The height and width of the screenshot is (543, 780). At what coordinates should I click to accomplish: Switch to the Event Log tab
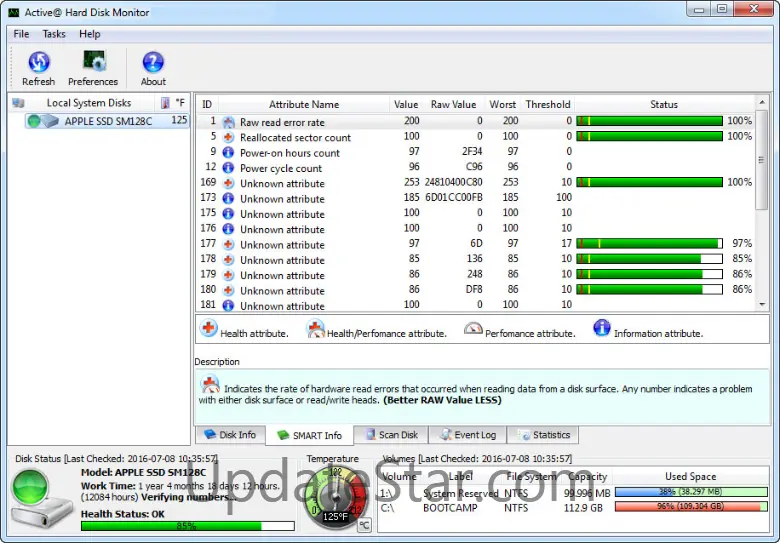tap(468, 435)
